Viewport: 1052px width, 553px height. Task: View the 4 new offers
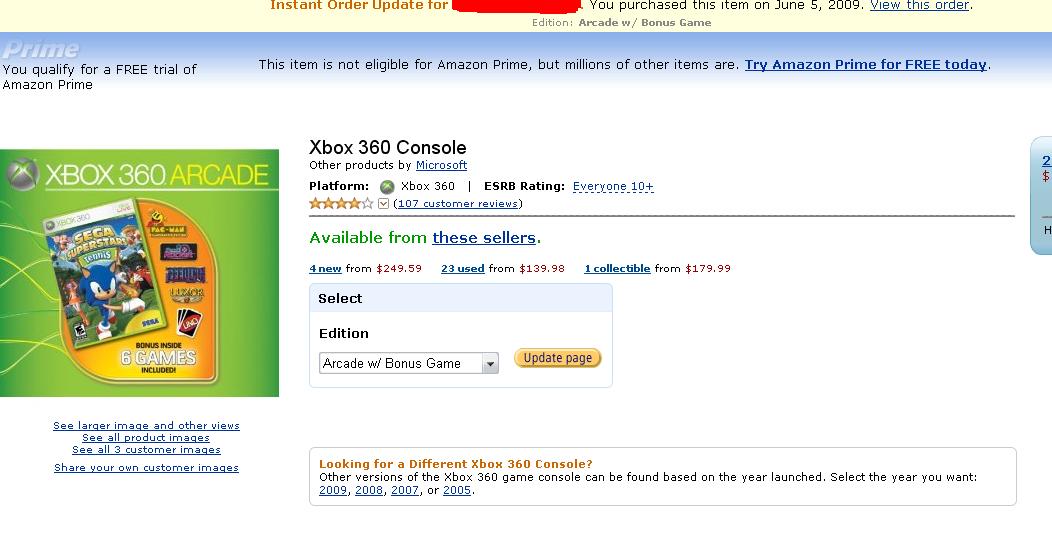(x=325, y=268)
